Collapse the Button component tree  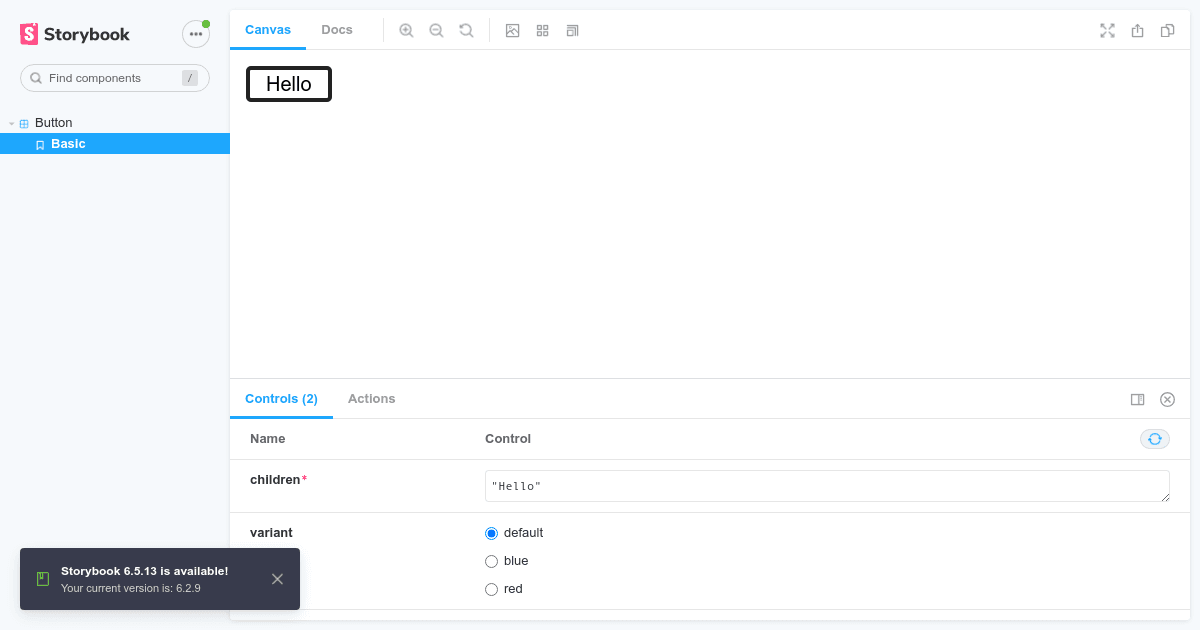point(11,122)
